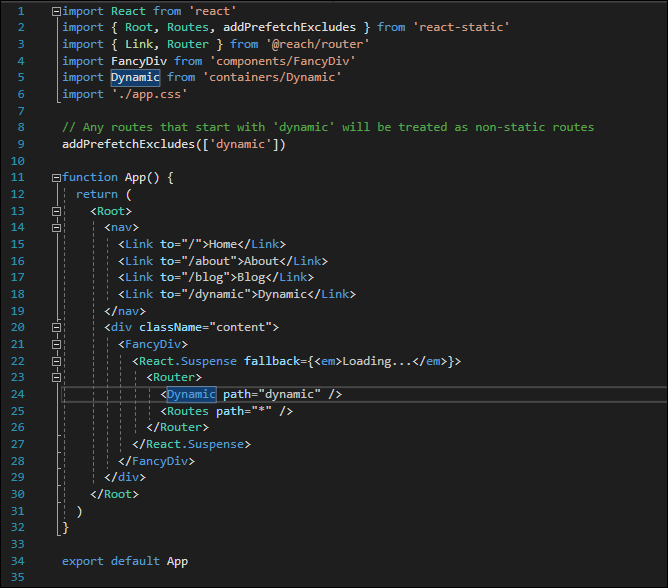Click the fallback attribute on line 22
668x588 pixels.
click(272, 361)
